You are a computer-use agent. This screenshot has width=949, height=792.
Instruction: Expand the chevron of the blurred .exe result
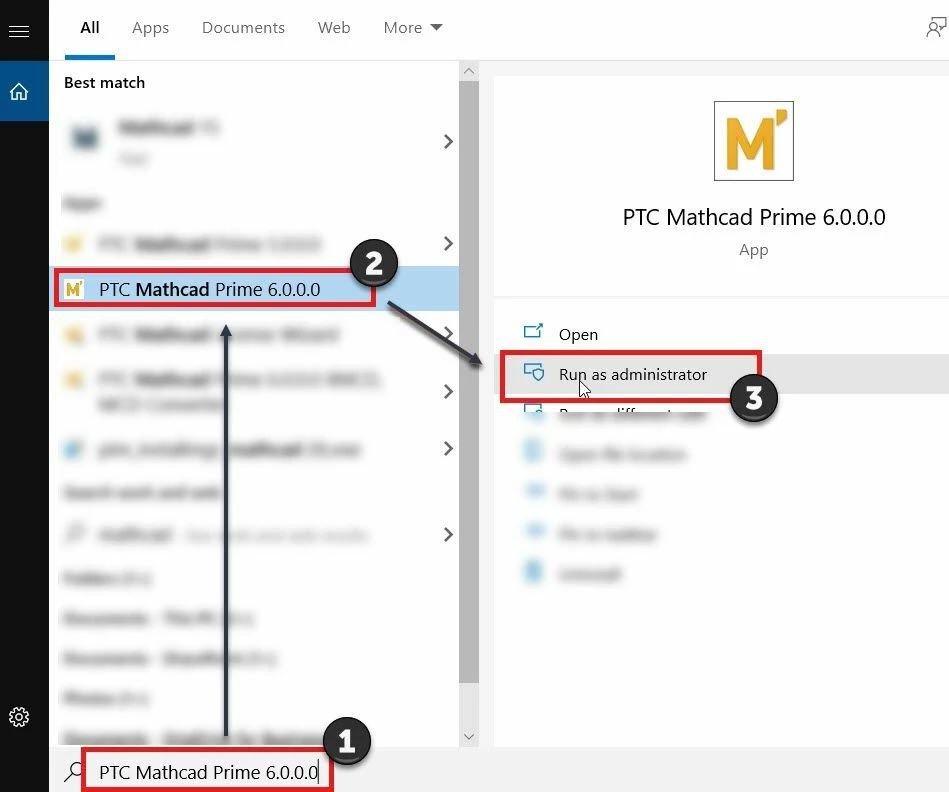tap(448, 449)
